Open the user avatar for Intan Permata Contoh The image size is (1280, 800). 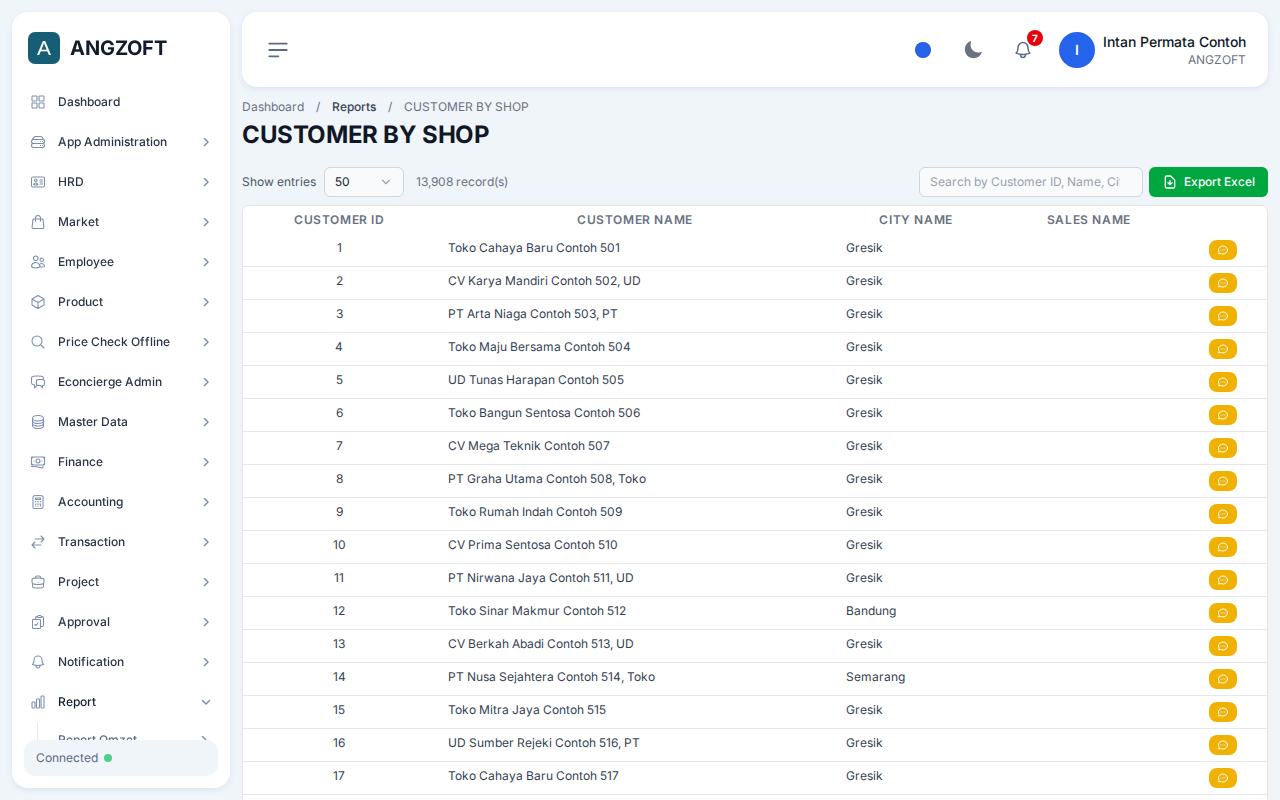click(x=1077, y=50)
